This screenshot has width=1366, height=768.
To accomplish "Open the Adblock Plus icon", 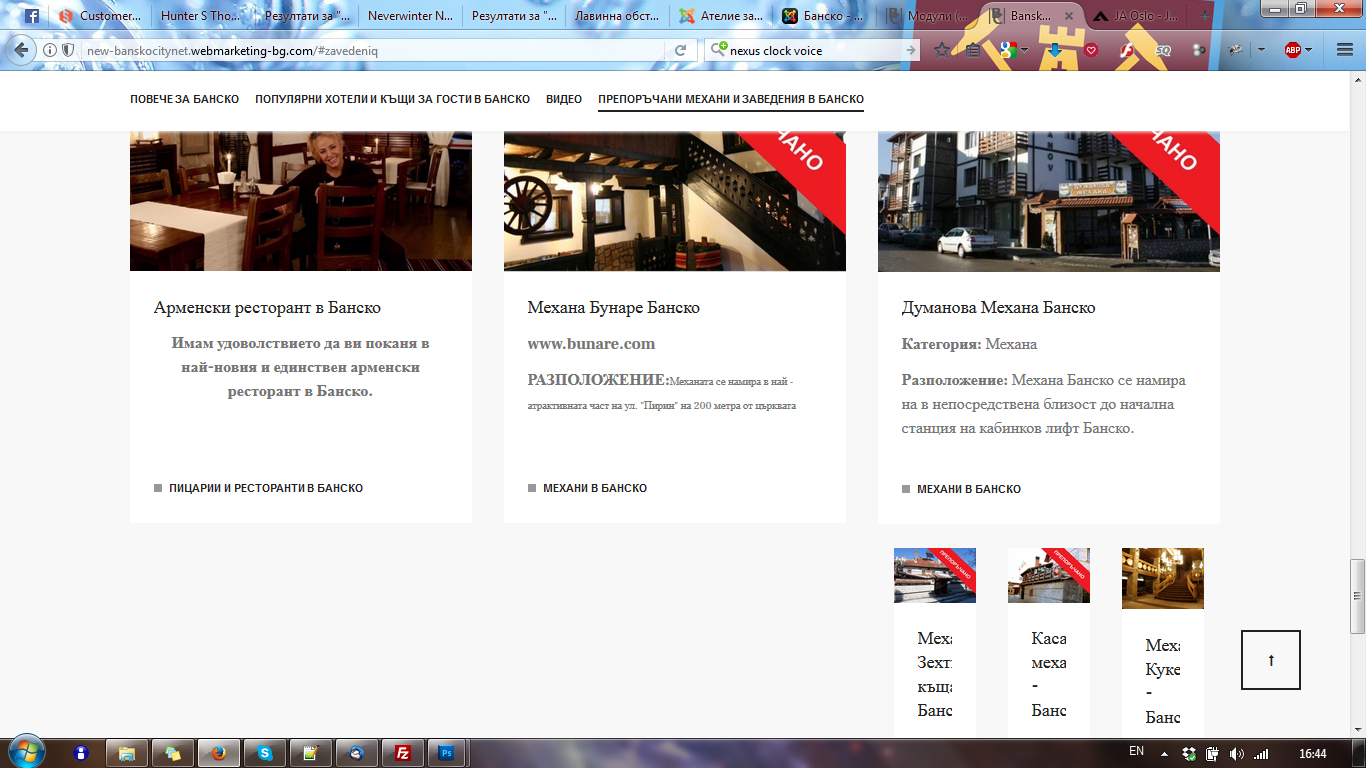I will click(x=1293, y=50).
